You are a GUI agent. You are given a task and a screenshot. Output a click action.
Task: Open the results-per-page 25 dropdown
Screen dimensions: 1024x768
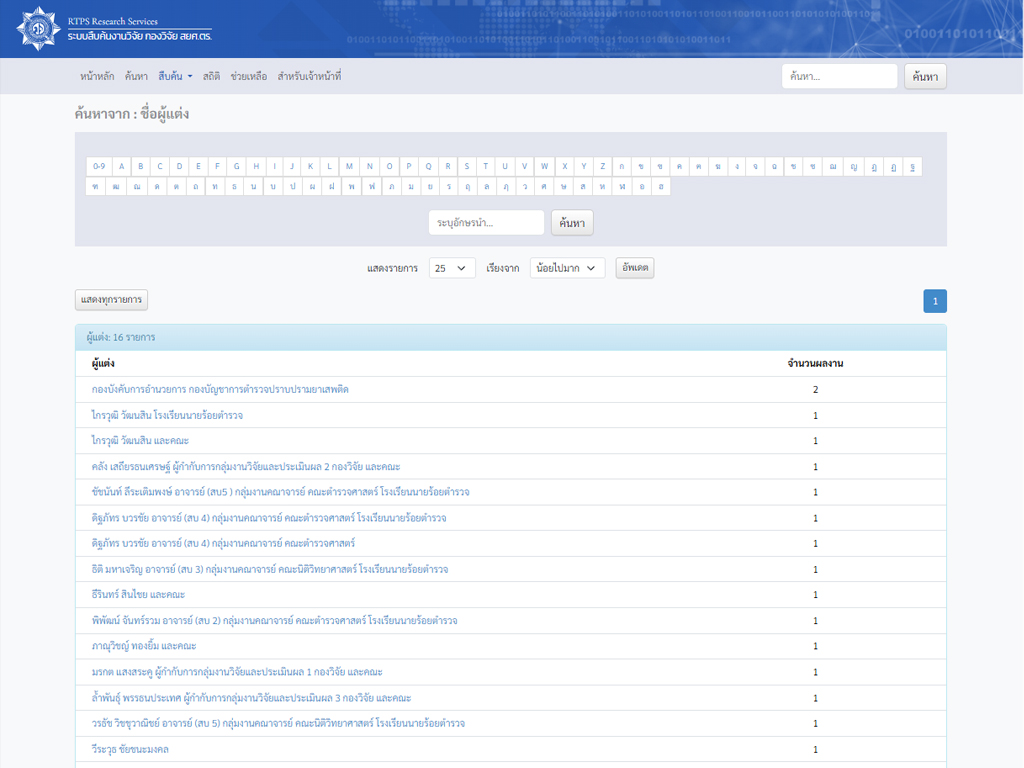pyautogui.click(x=452, y=268)
